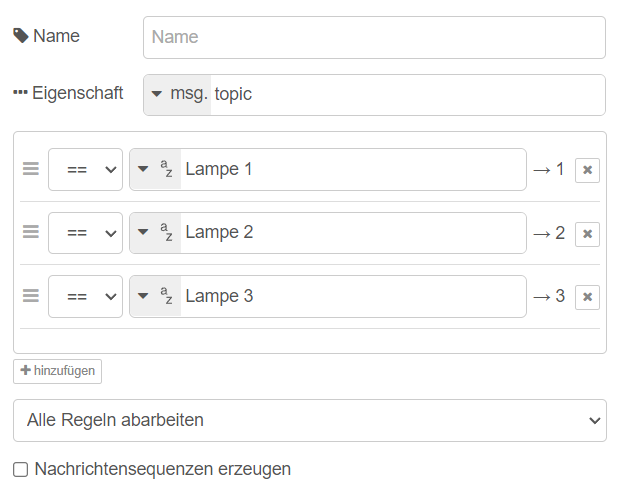
Task: Click the reorder handle for Lampe 2
Action: [x=31, y=232]
